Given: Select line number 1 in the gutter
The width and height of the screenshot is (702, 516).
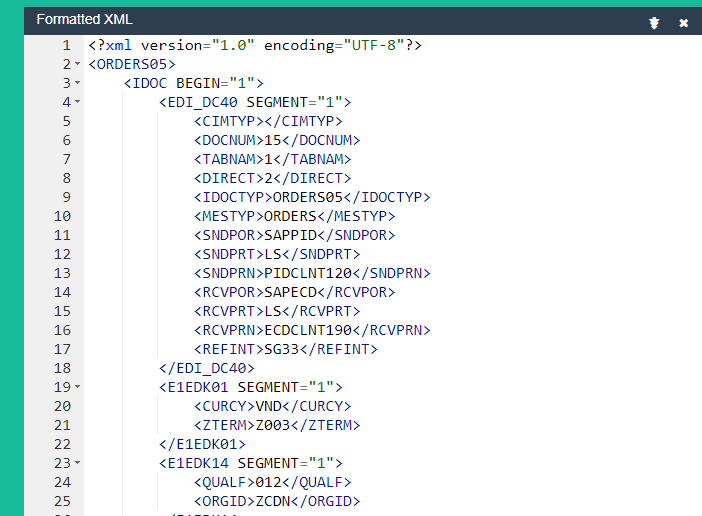Looking at the screenshot, I should tap(65, 46).
